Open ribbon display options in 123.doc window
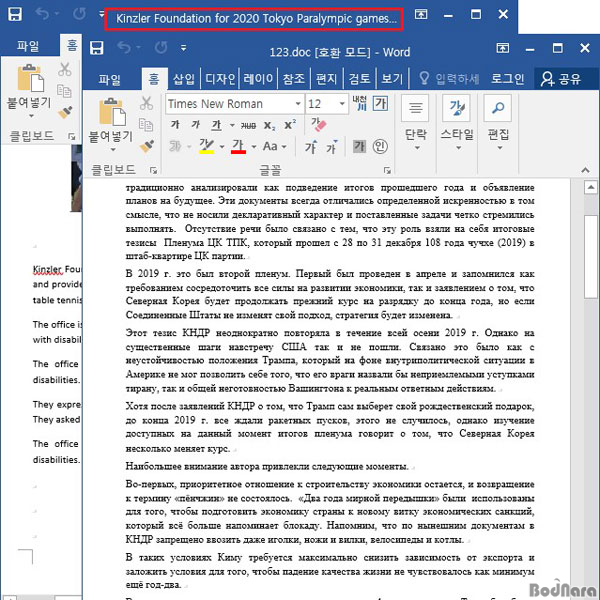The image size is (600, 600). [x=502, y=48]
